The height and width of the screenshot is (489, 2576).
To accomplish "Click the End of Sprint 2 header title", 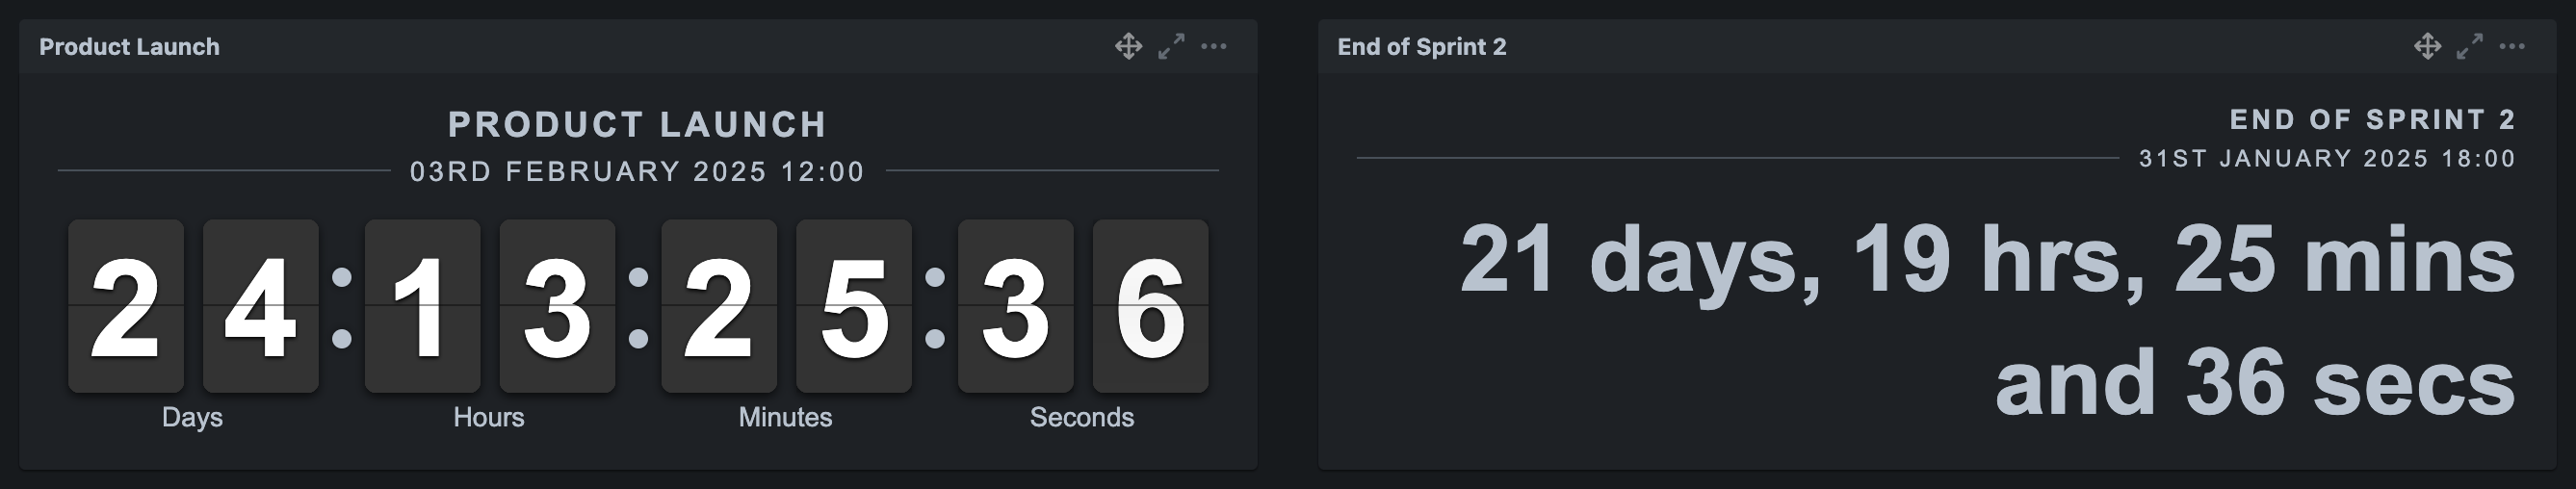I will tap(1421, 47).
